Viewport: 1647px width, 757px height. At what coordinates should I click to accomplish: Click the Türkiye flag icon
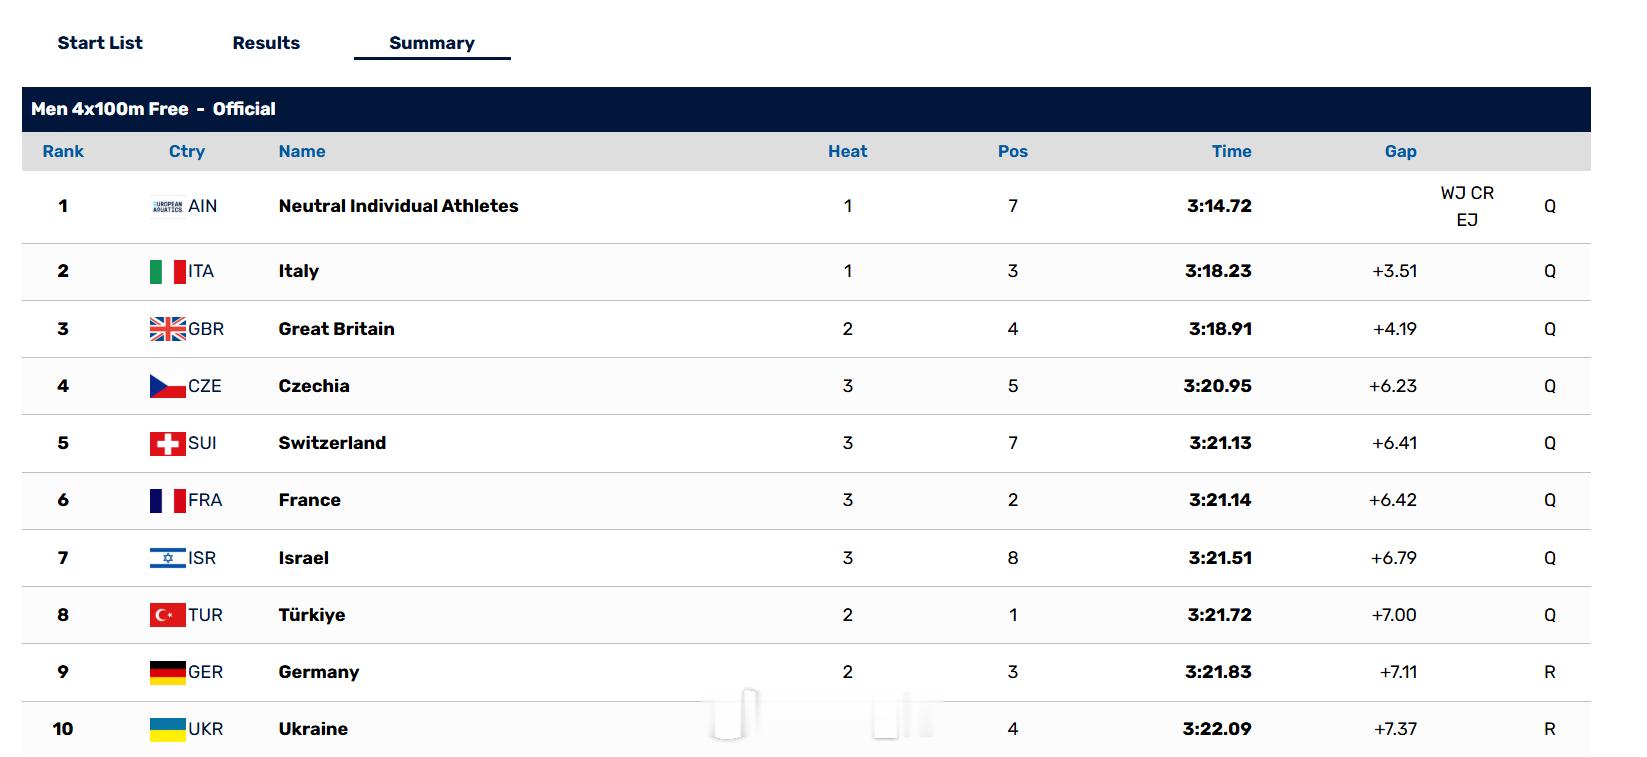pyautogui.click(x=168, y=615)
